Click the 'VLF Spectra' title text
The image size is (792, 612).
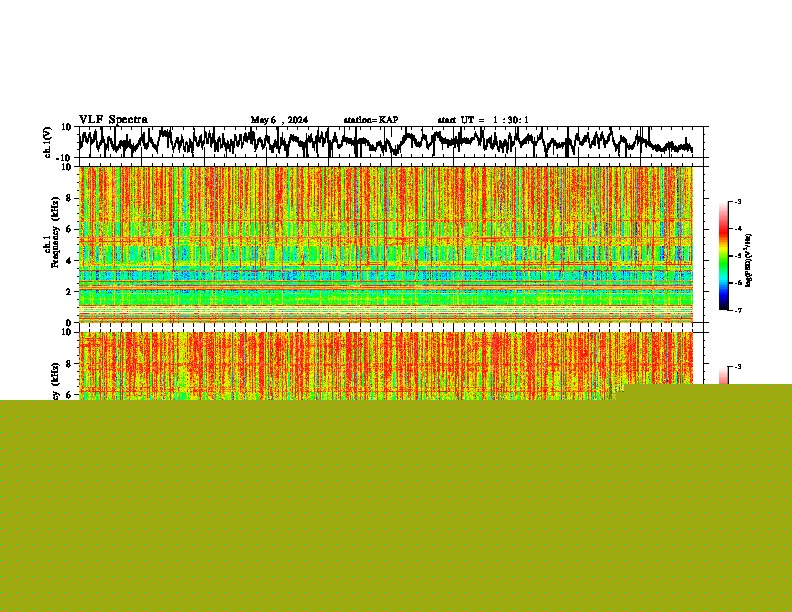(x=113, y=120)
